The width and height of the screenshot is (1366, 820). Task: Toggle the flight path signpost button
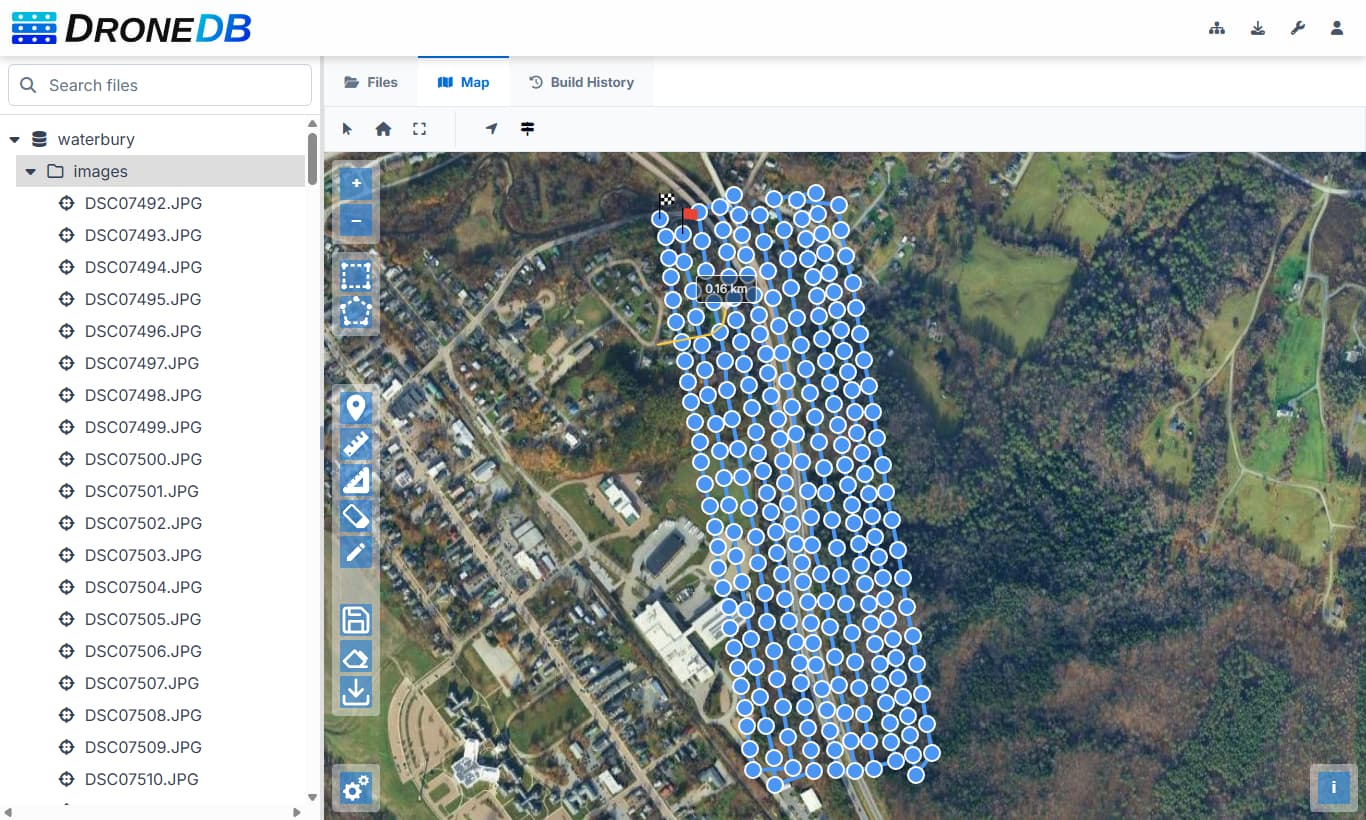click(527, 129)
